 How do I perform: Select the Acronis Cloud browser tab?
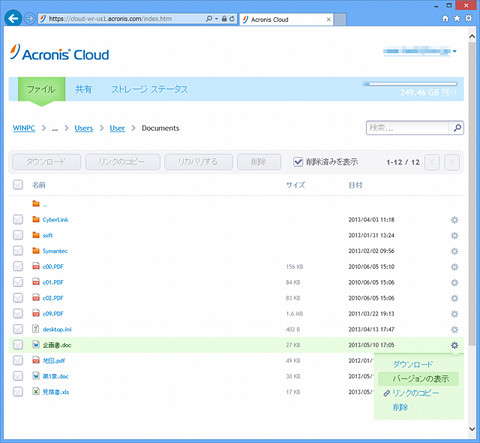pos(286,20)
